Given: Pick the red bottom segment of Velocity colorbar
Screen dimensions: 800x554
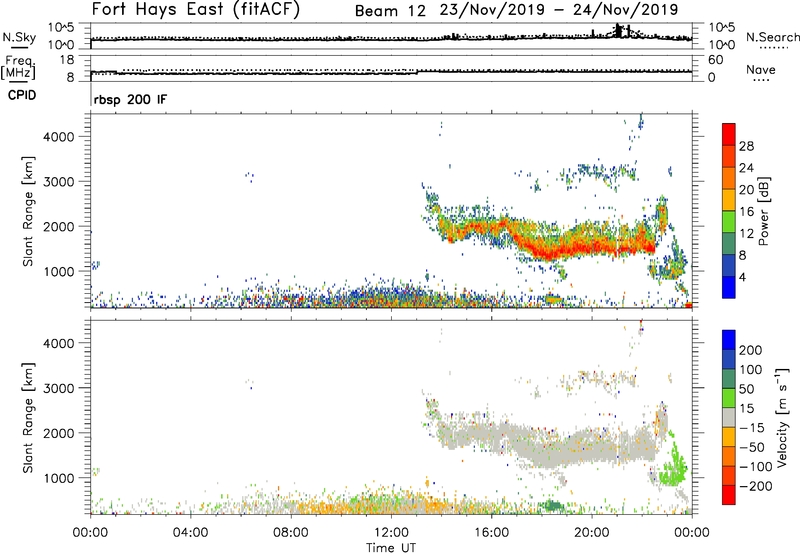Looking at the screenshot, I should pos(729,495).
